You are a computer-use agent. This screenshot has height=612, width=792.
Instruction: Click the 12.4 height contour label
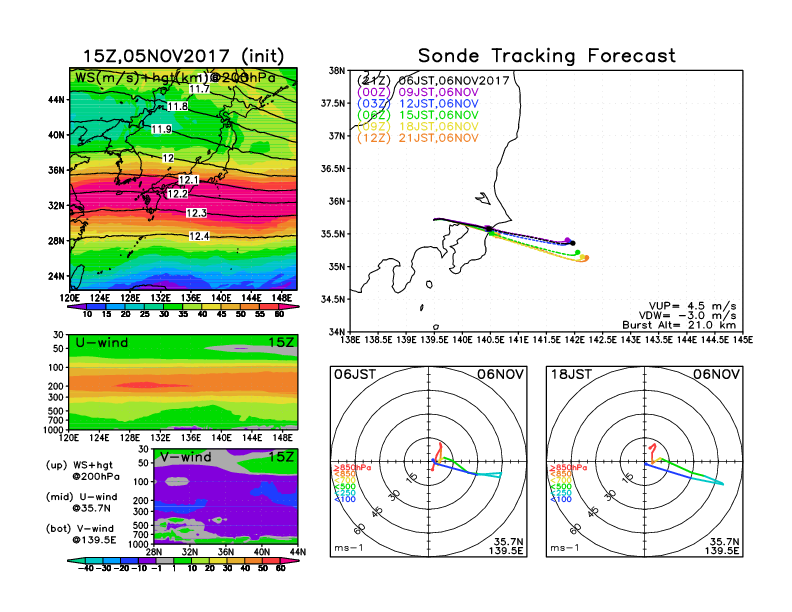click(199, 236)
